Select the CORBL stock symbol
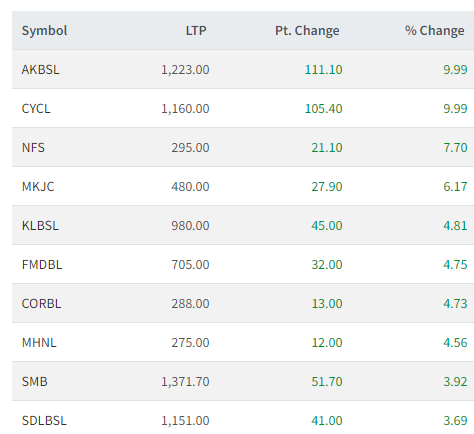 (41, 304)
